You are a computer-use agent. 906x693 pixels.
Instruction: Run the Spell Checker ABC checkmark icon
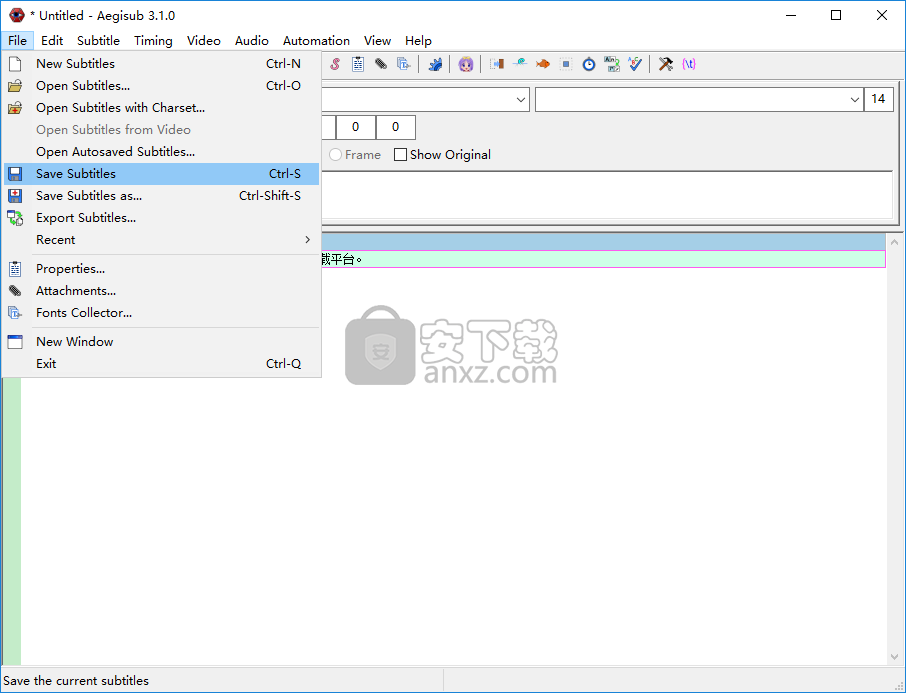pyautogui.click(x=635, y=64)
